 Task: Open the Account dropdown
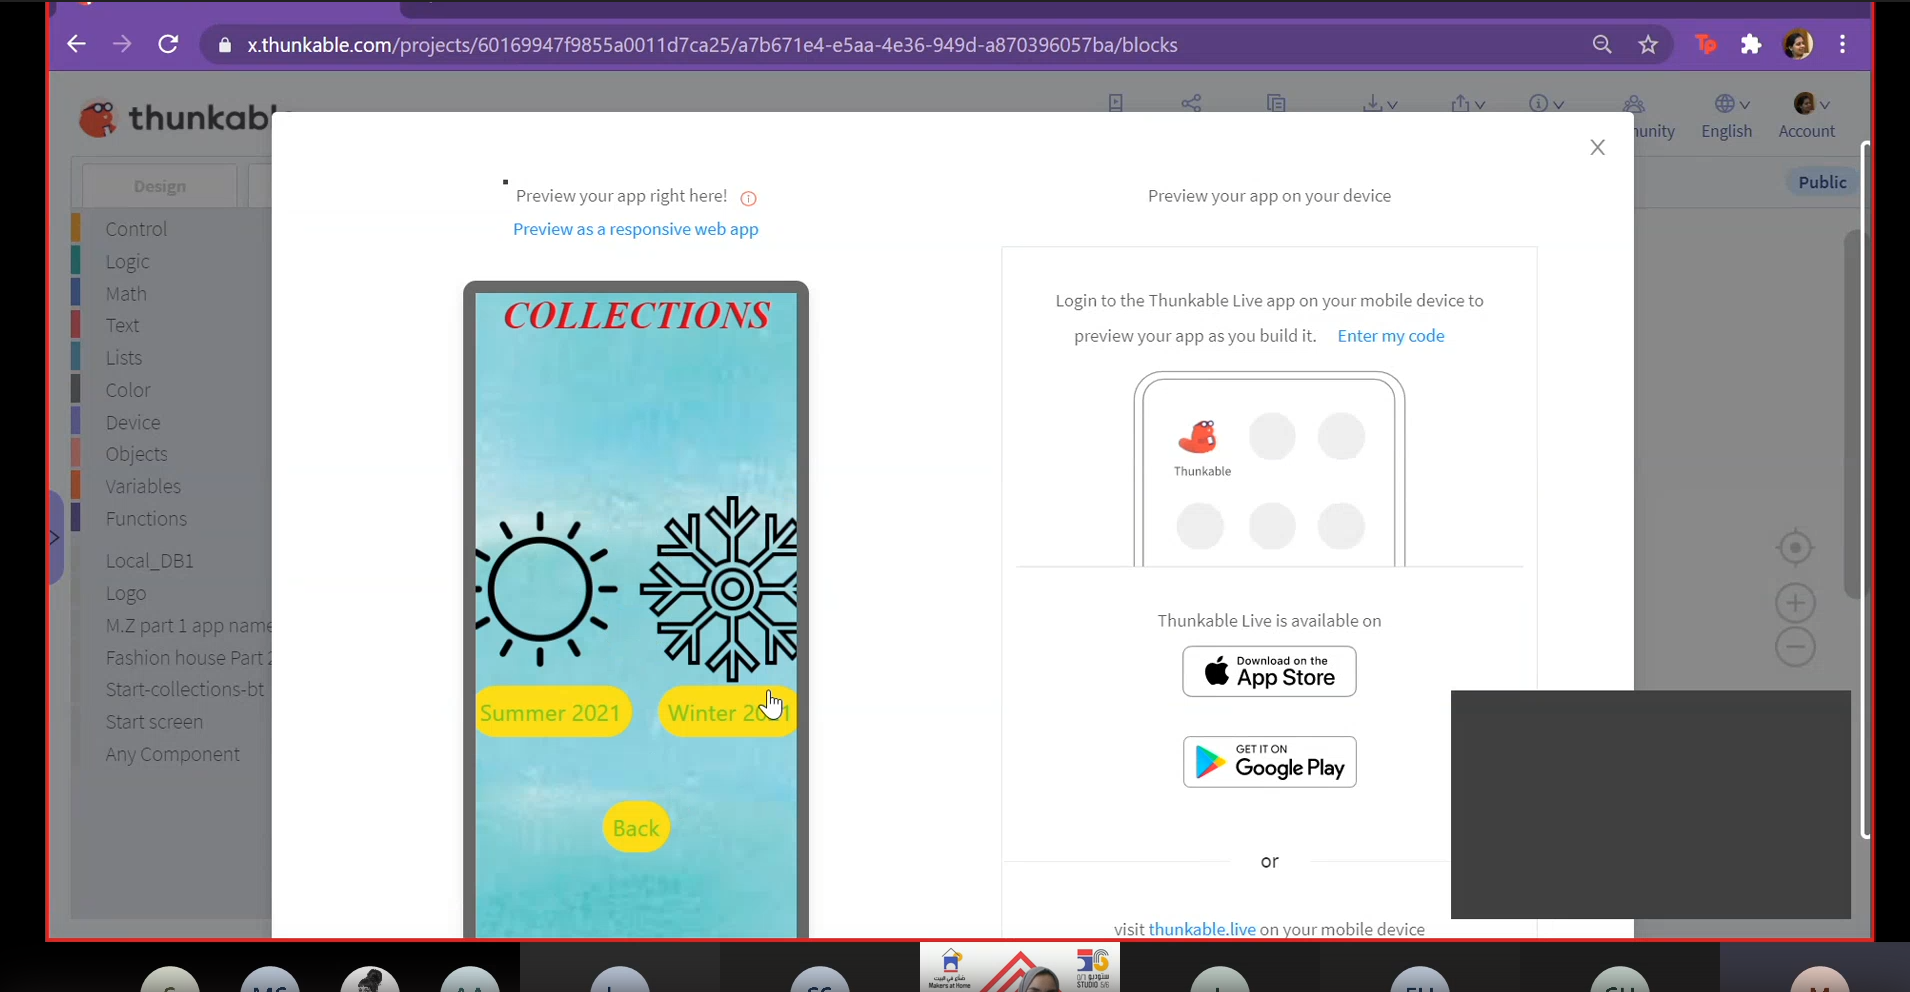tap(1807, 117)
